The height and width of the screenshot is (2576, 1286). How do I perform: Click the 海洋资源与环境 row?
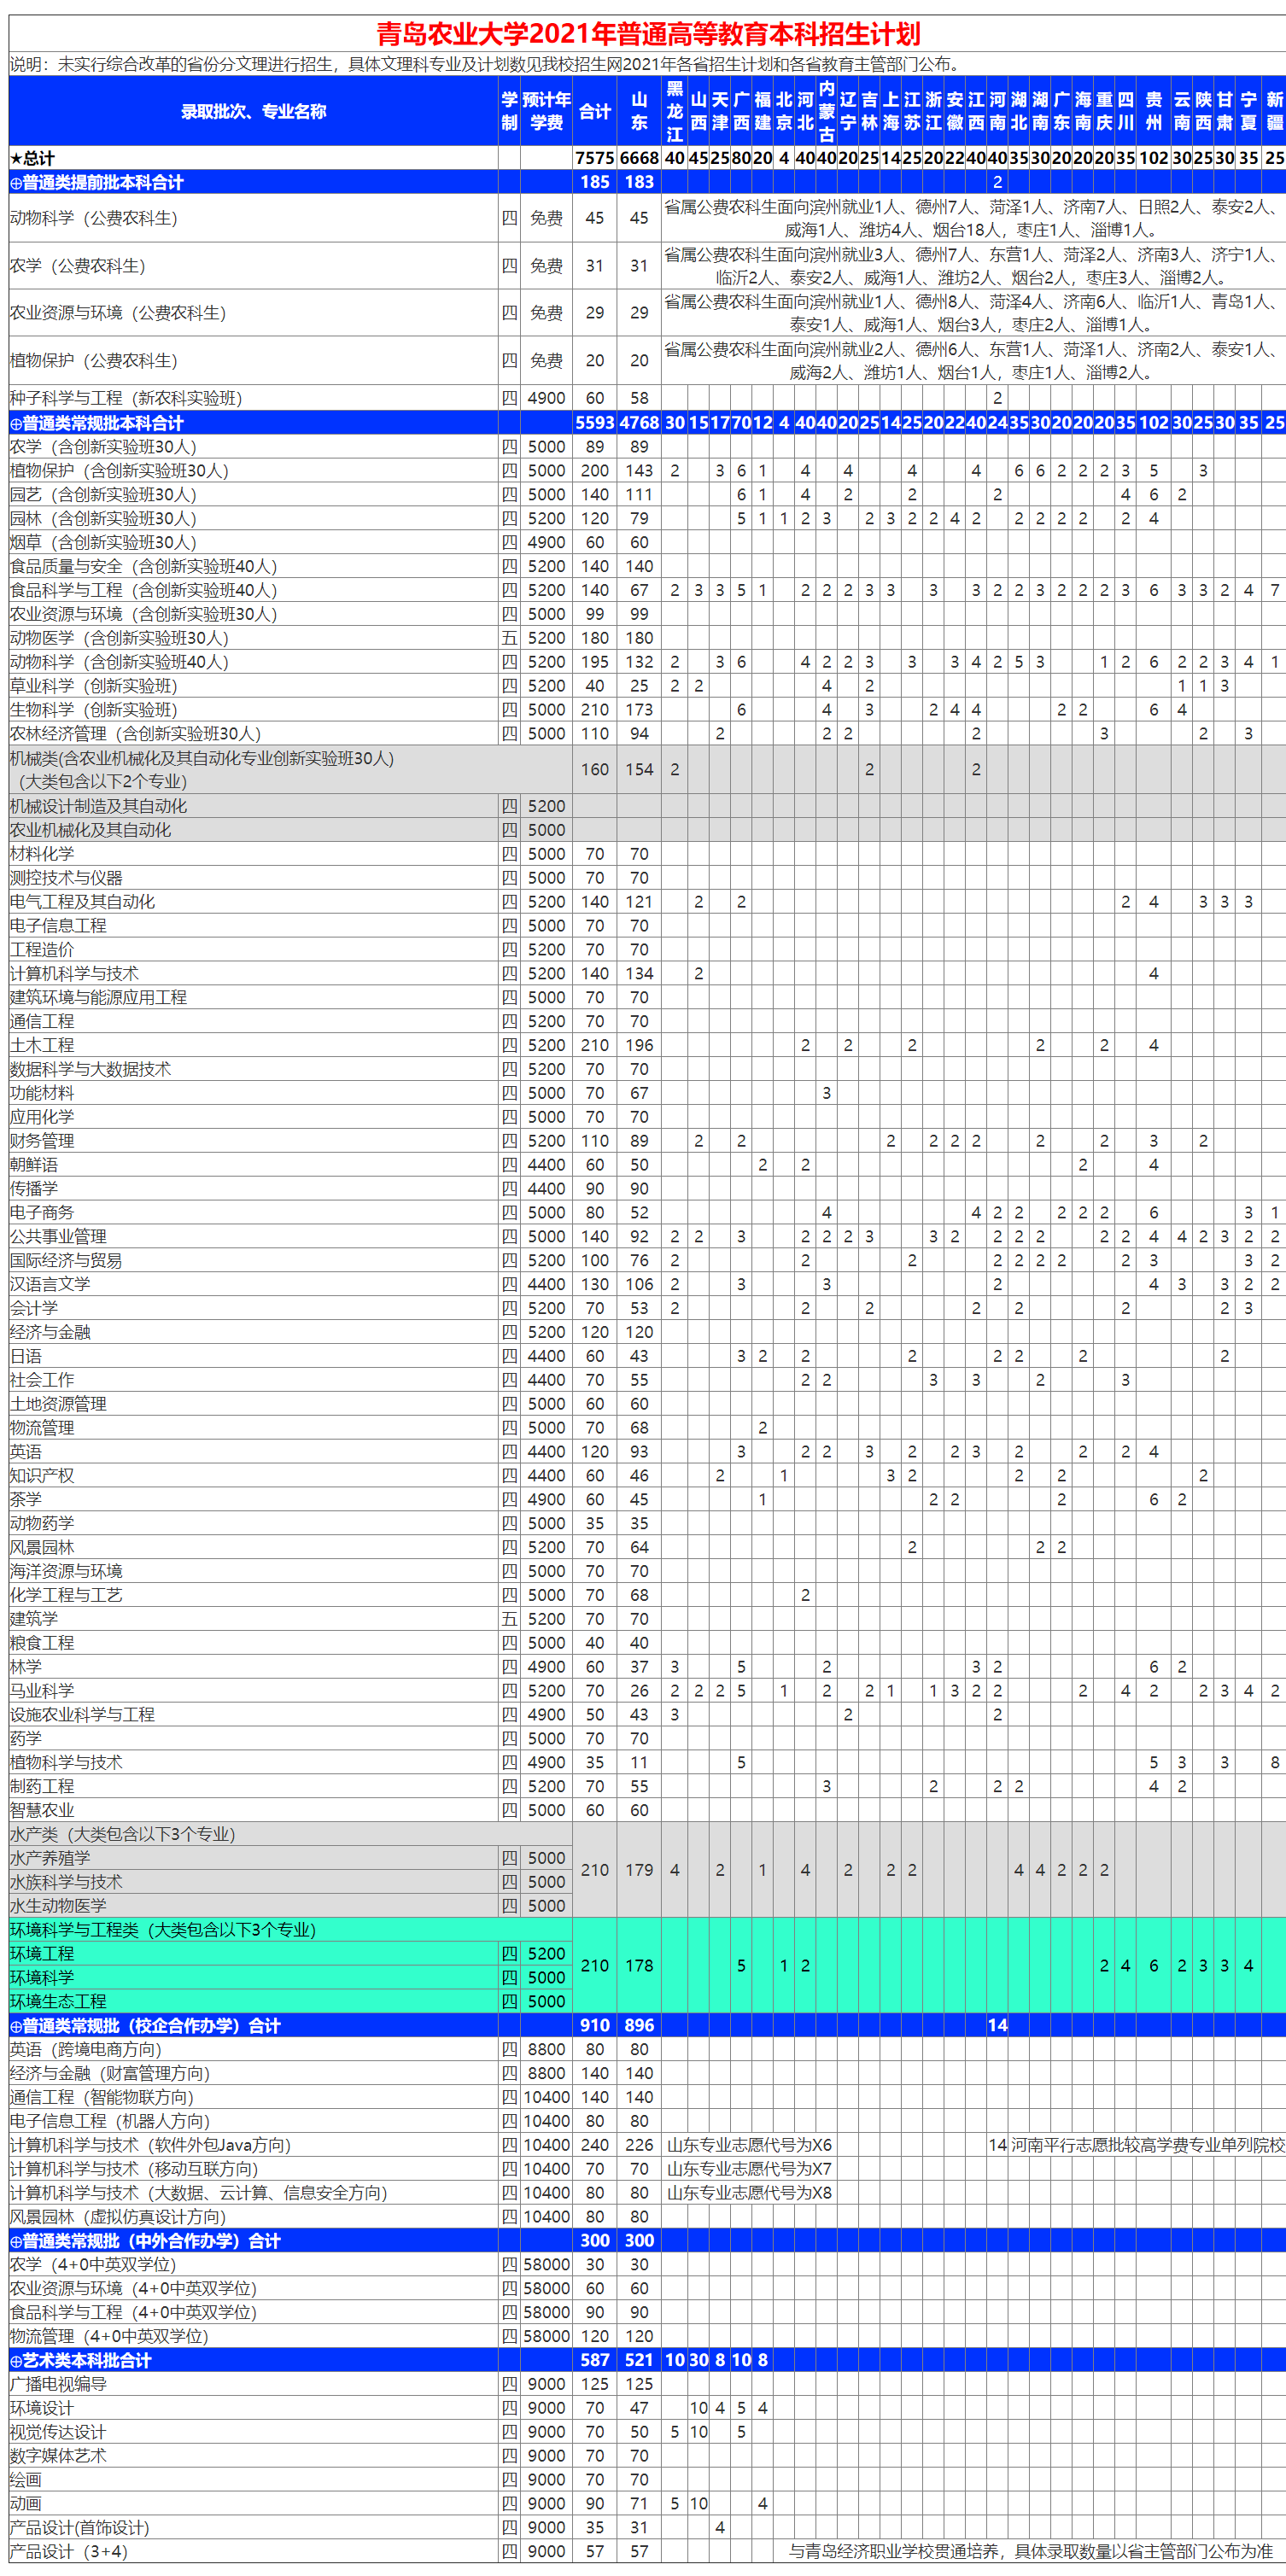click(647, 1571)
